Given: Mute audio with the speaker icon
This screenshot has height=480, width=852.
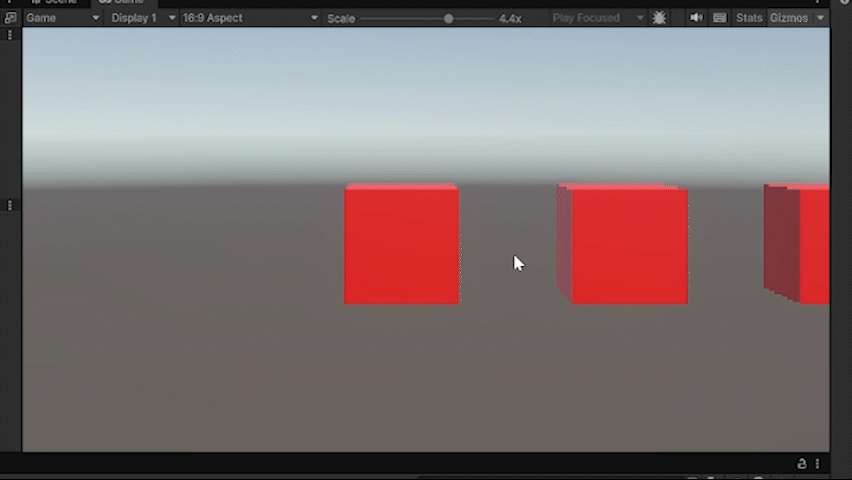Looking at the screenshot, I should click(696, 18).
